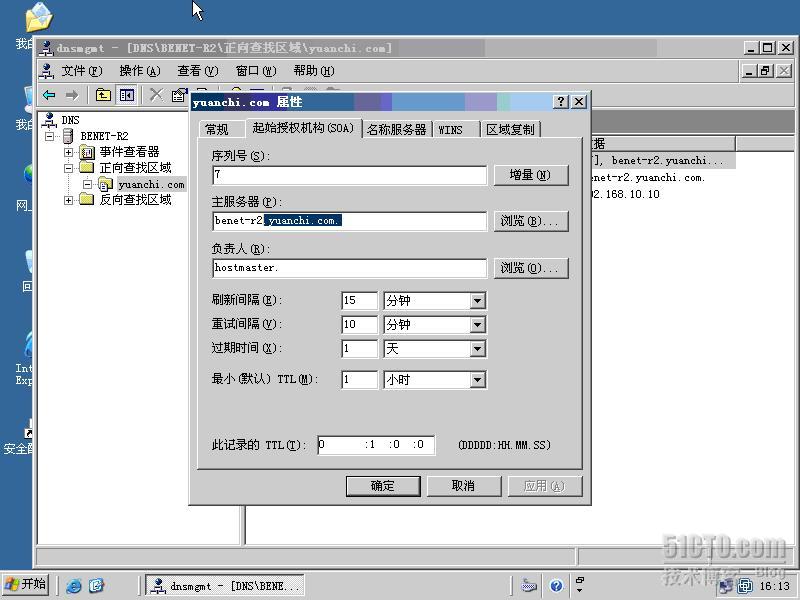Click the Properties toolbar icon
This screenshot has height=600, width=800.
[179, 95]
